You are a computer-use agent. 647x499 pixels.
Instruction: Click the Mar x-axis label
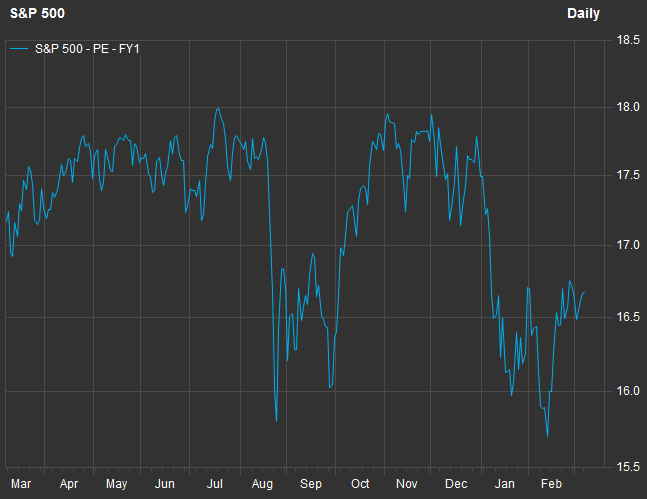coord(21,483)
